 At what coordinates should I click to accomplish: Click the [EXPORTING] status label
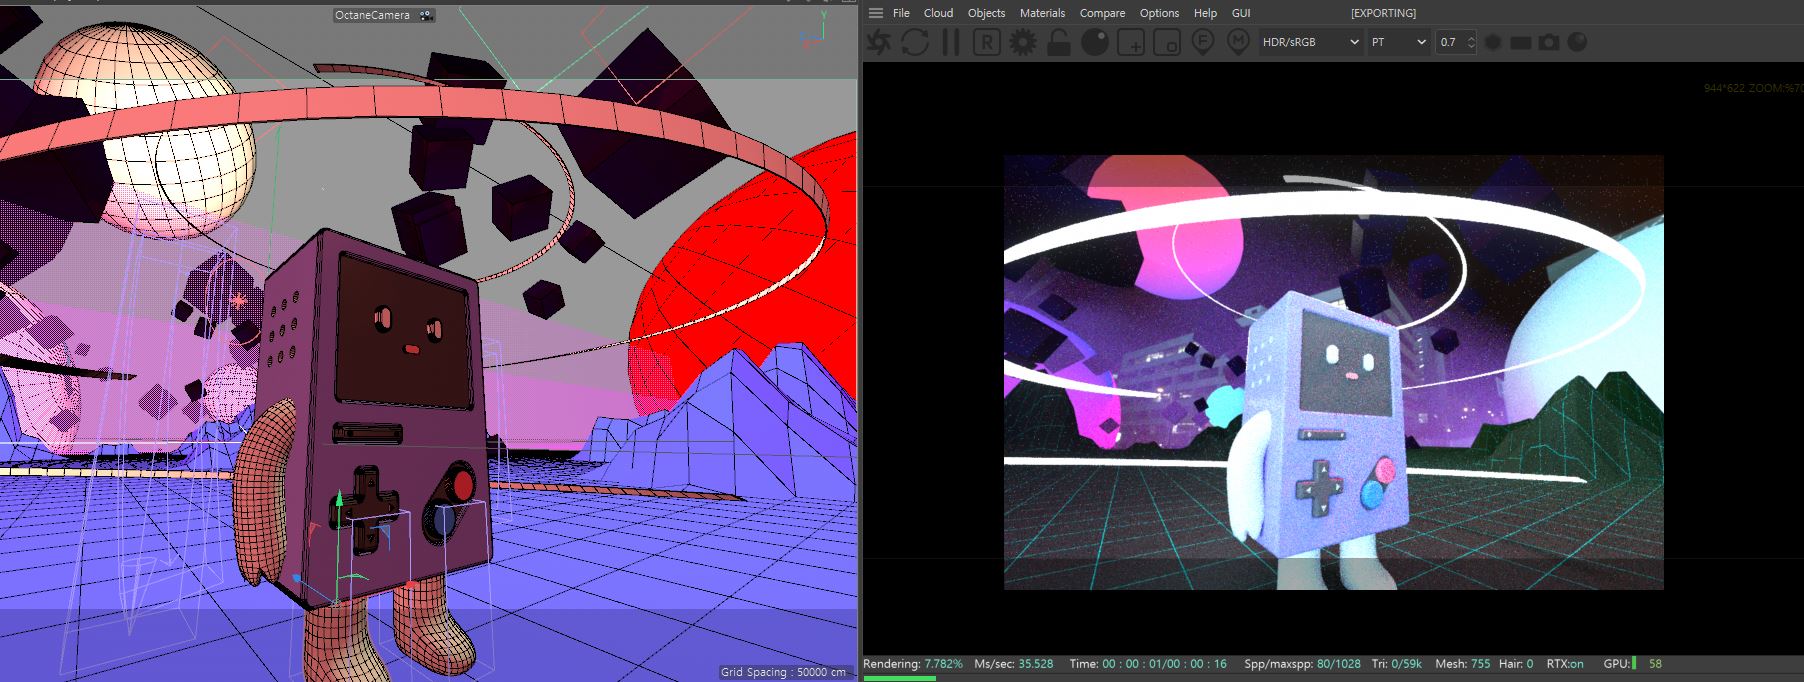(1383, 13)
